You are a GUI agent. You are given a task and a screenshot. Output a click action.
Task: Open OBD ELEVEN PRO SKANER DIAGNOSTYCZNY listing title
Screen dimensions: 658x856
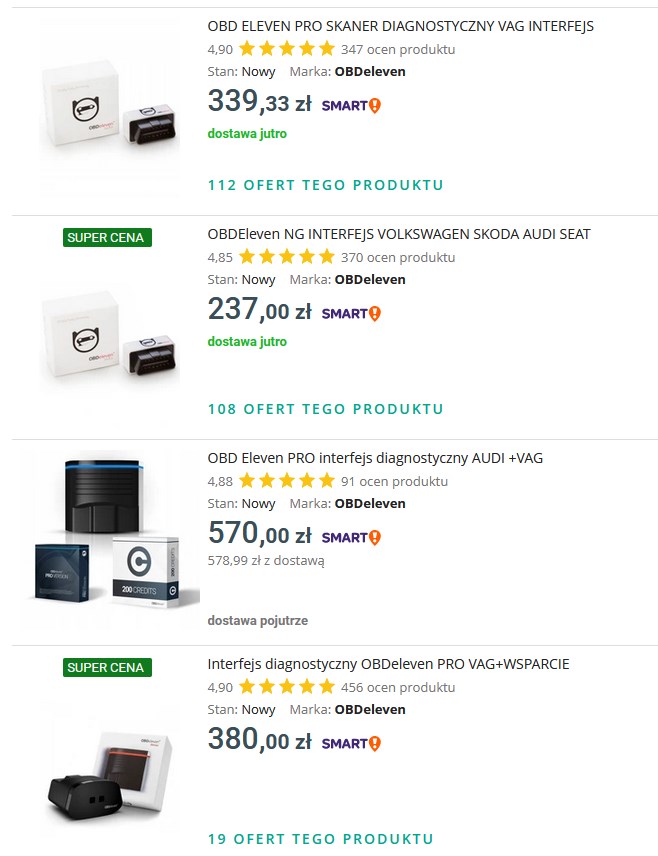tap(400, 26)
